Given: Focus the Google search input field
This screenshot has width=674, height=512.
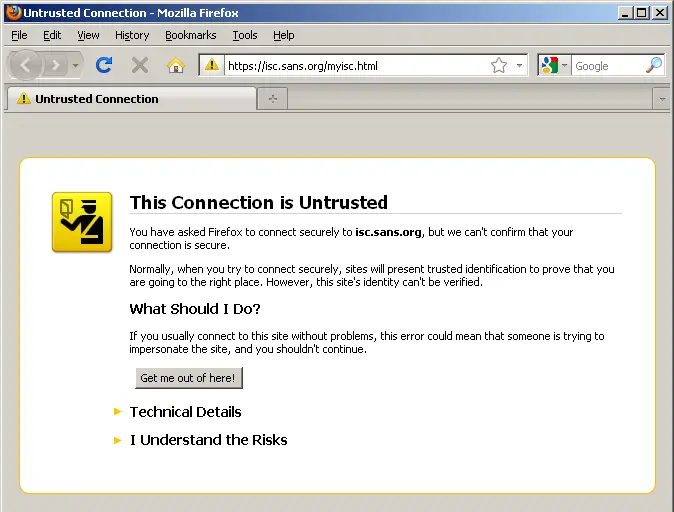Looking at the screenshot, I should click(608, 65).
